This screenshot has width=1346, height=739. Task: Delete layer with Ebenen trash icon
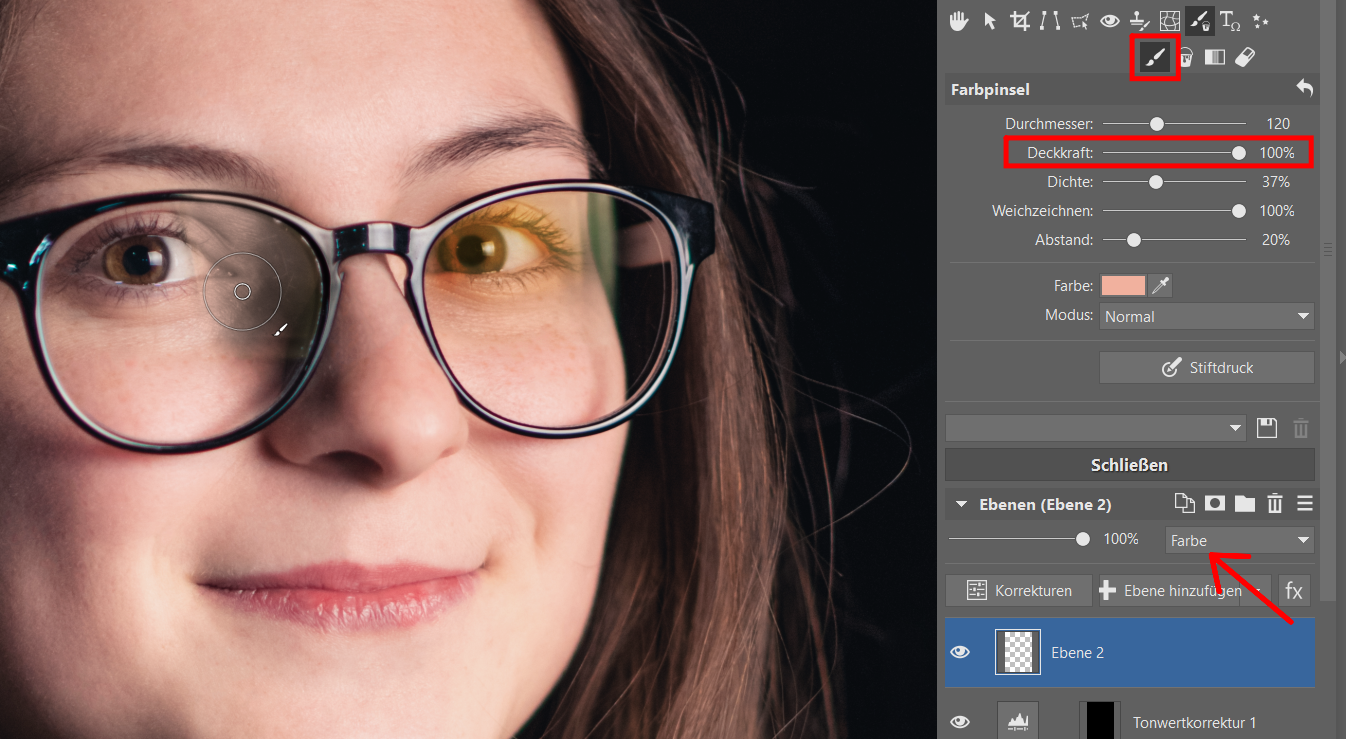1275,504
